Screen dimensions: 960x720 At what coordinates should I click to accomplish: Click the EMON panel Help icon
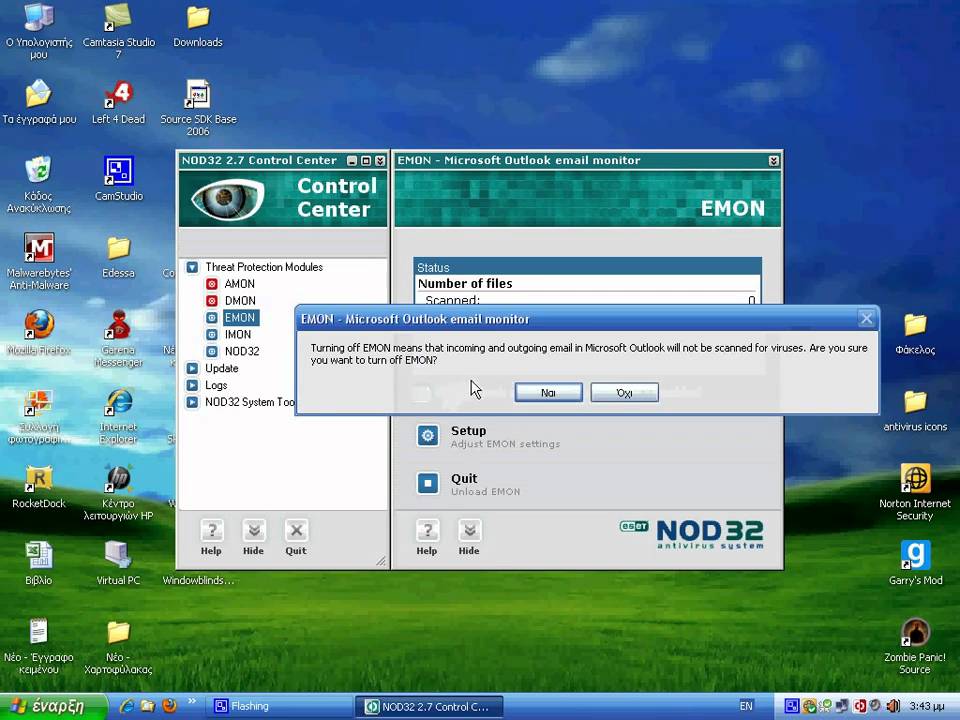coord(427,532)
